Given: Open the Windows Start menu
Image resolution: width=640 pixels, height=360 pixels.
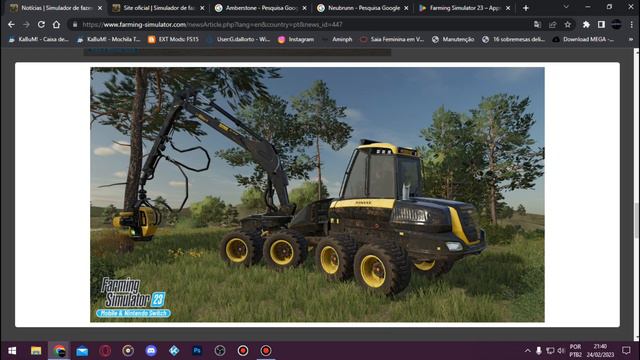Looking at the screenshot, I should point(12,351).
